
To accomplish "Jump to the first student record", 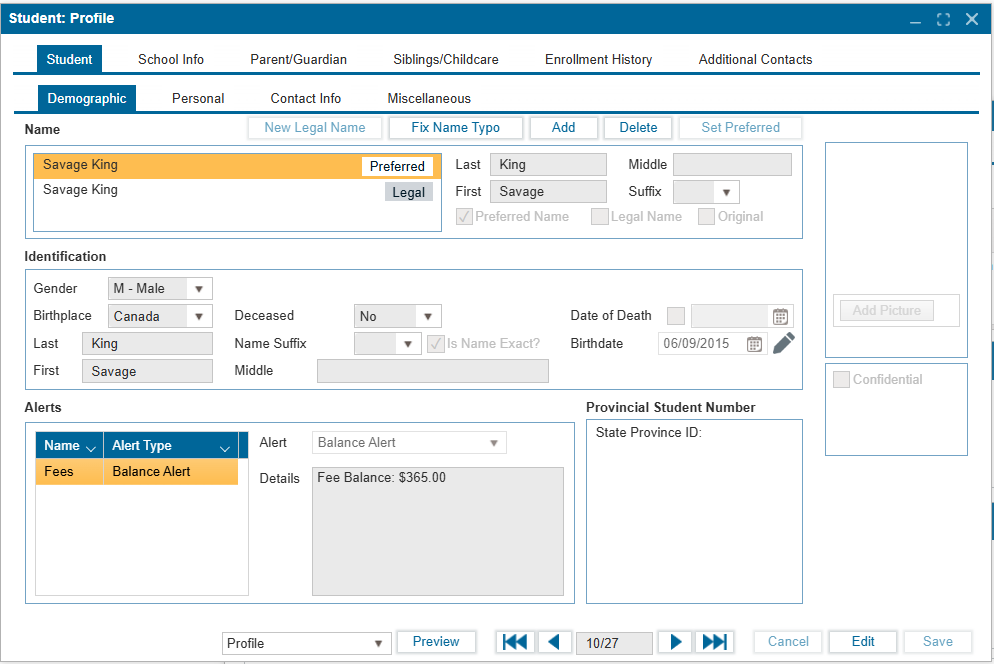I will pos(514,642).
